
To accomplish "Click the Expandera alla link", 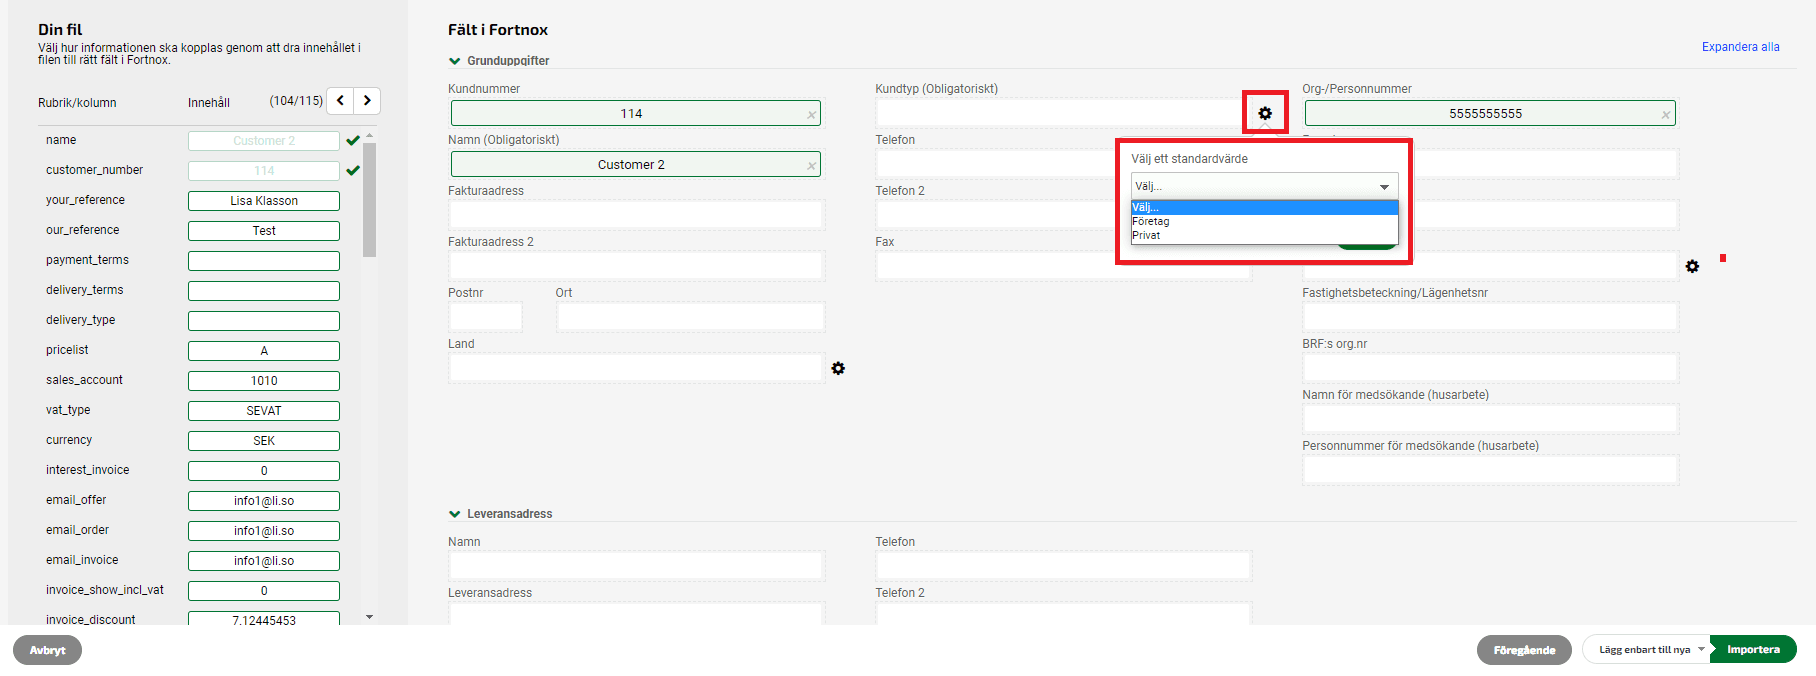I will coord(1740,47).
